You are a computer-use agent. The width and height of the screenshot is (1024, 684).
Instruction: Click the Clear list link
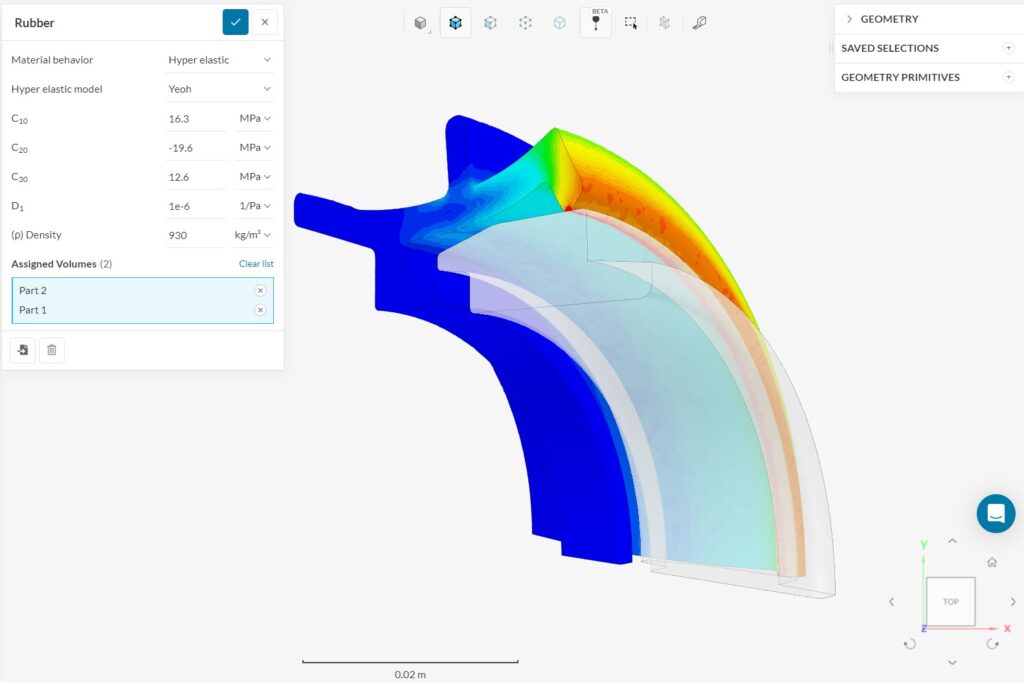[x=255, y=263]
